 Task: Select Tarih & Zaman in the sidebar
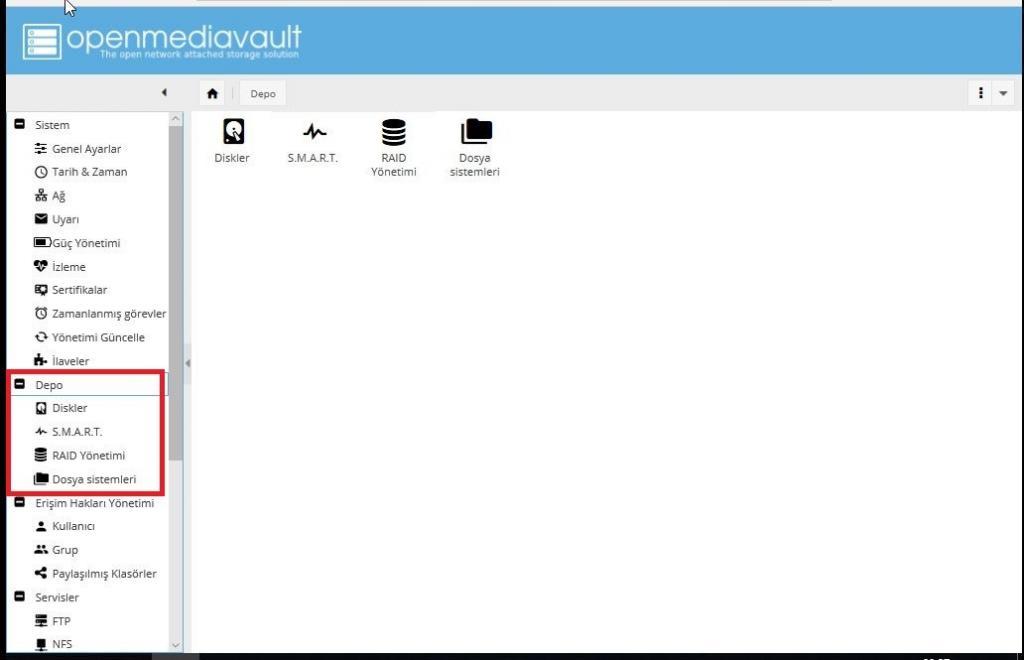[x=81, y=172]
